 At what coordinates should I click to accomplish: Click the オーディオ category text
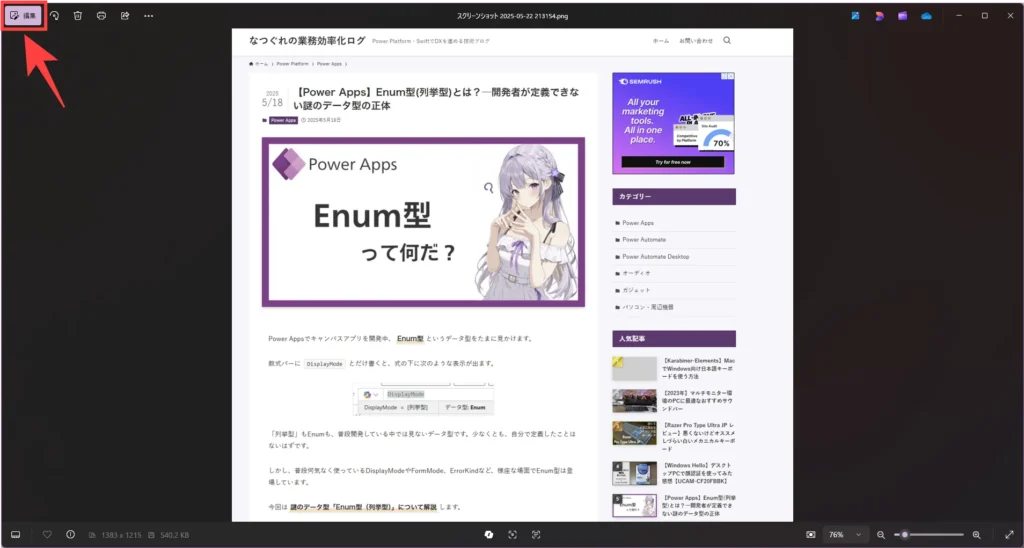pyautogui.click(x=636, y=273)
